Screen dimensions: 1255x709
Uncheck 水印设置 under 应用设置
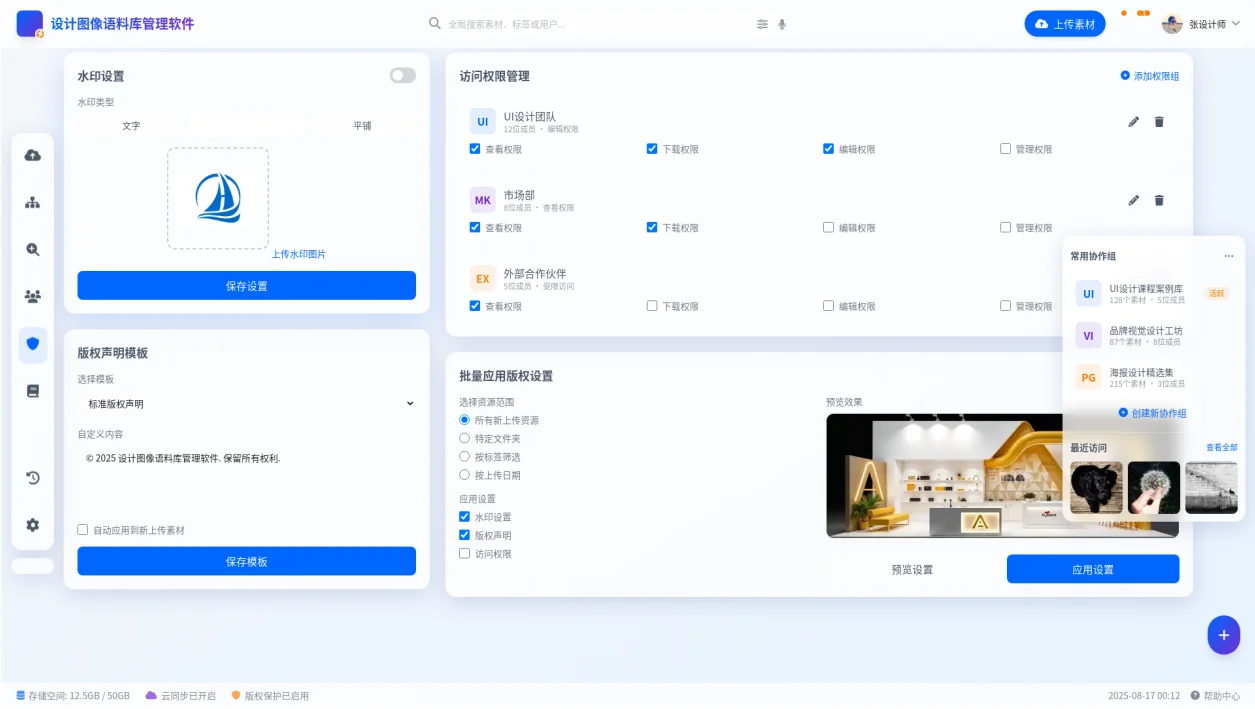[464, 517]
